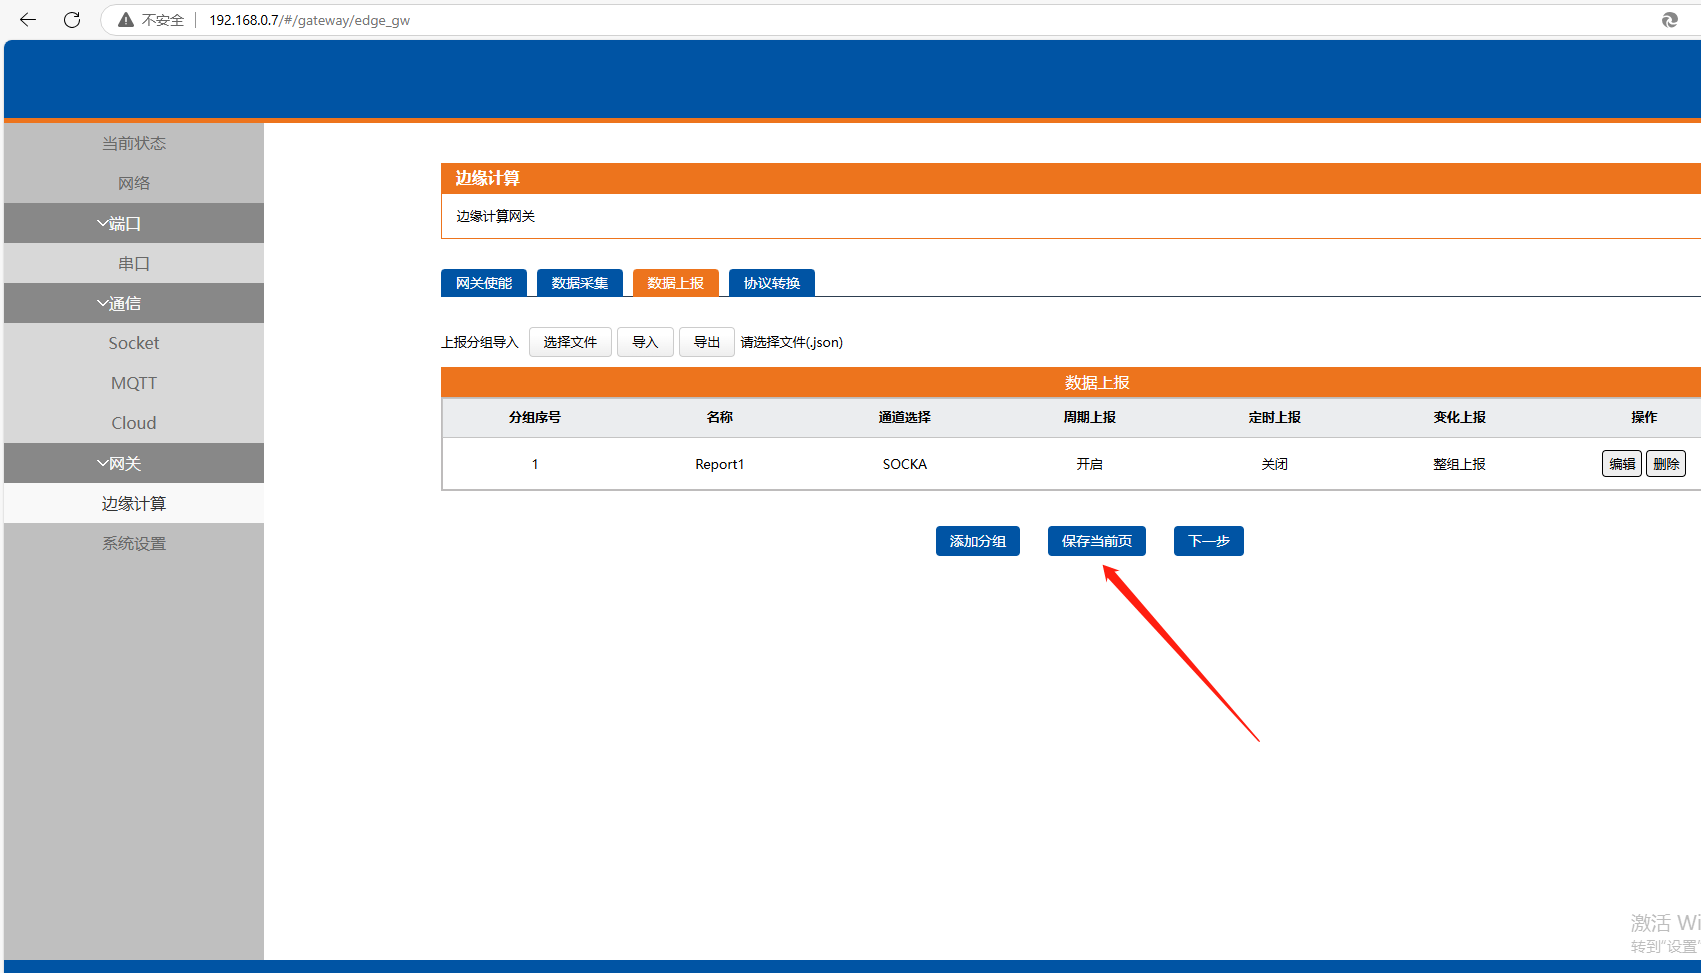The height and width of the screenshot is (973, 1701).
Task: Click the browser back arrow
Action: (x=28, y=20)
